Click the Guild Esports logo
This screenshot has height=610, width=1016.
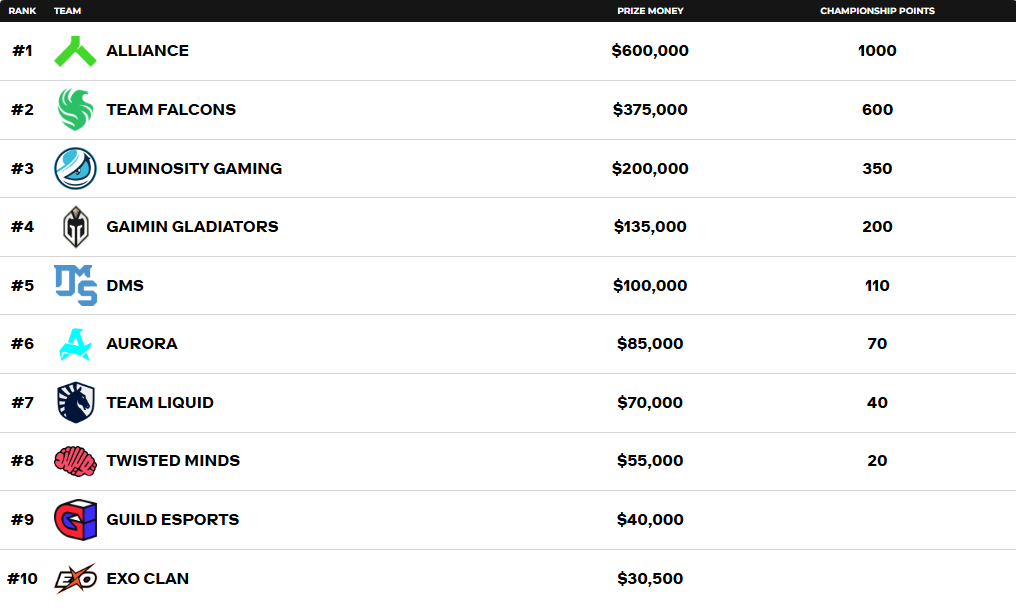(x=75, y=519)
